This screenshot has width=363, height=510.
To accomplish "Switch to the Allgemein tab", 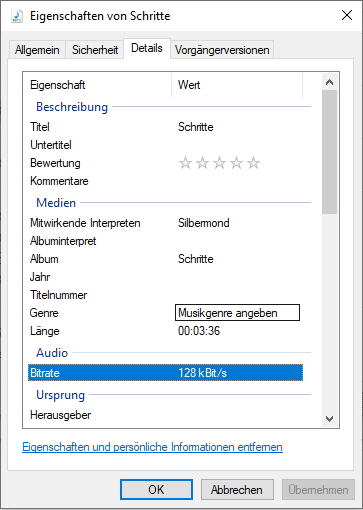I will 37,50.
